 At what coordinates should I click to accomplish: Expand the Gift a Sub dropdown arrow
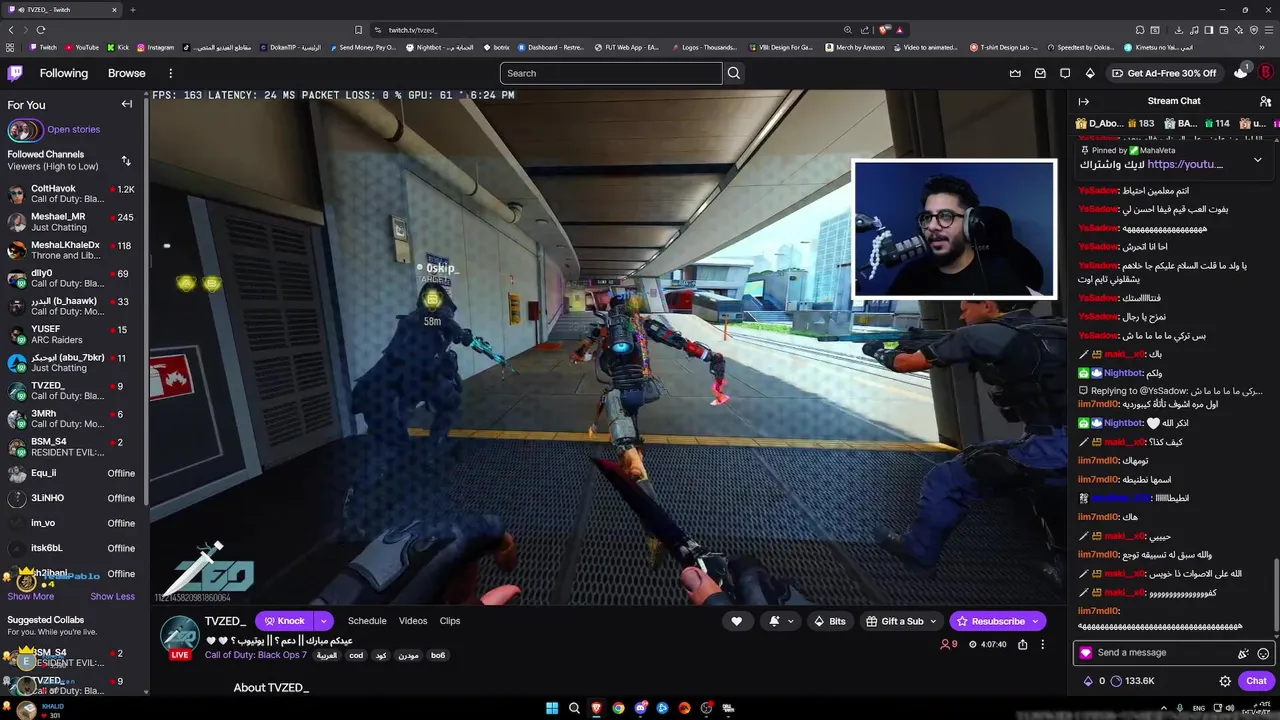click(x=933, y=621)
